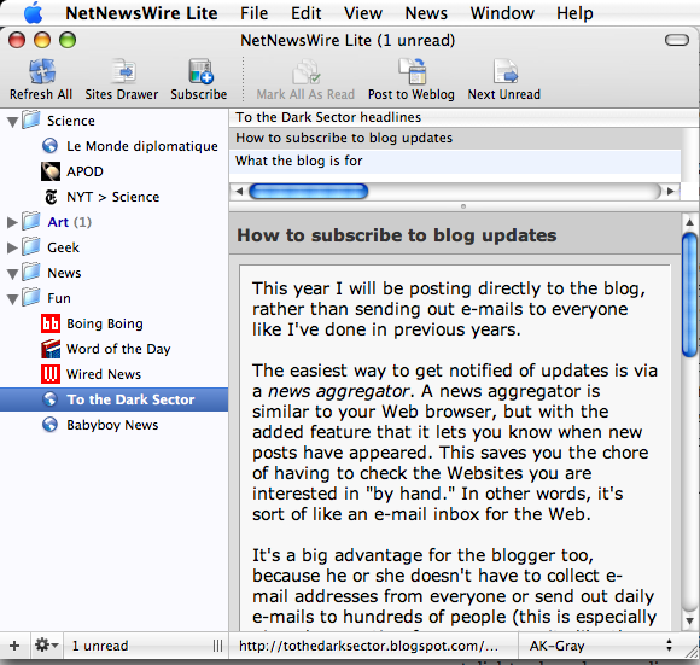Image resolution: width=700 pixels, height=665 pixels.
Task: Click the Subscribe toolbar icon
Action: pos(200,71)
